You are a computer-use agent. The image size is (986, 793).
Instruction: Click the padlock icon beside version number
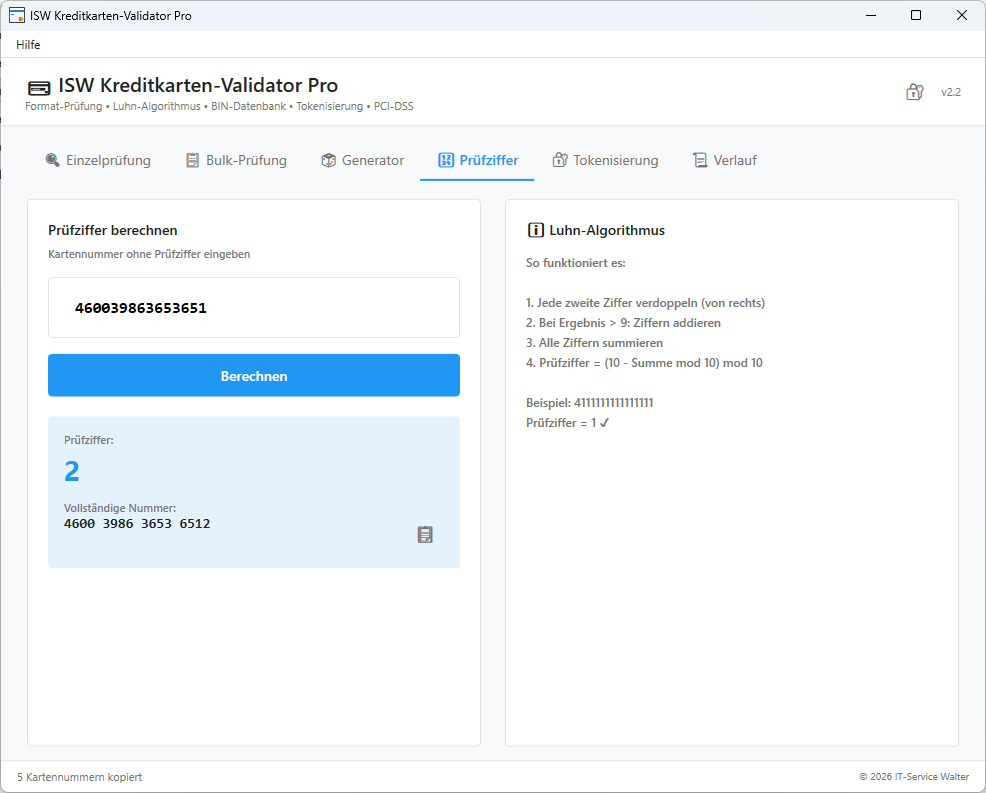point(914,92)
